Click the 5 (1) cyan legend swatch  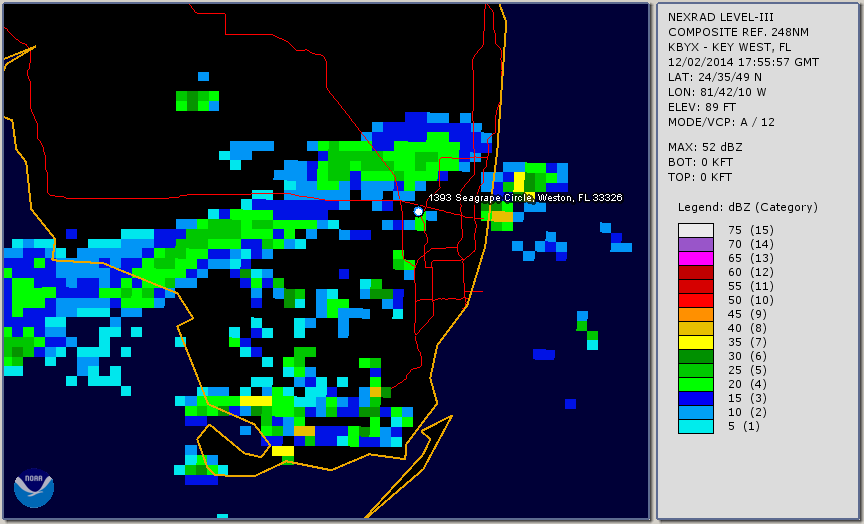point(696,426)
